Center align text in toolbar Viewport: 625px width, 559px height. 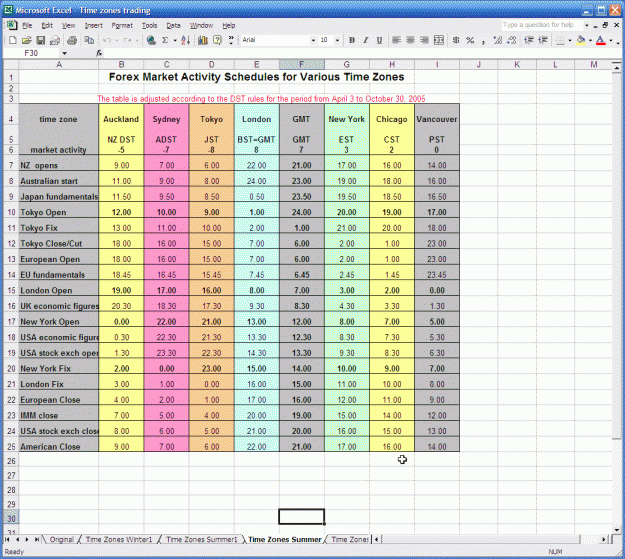pos(410,40)
